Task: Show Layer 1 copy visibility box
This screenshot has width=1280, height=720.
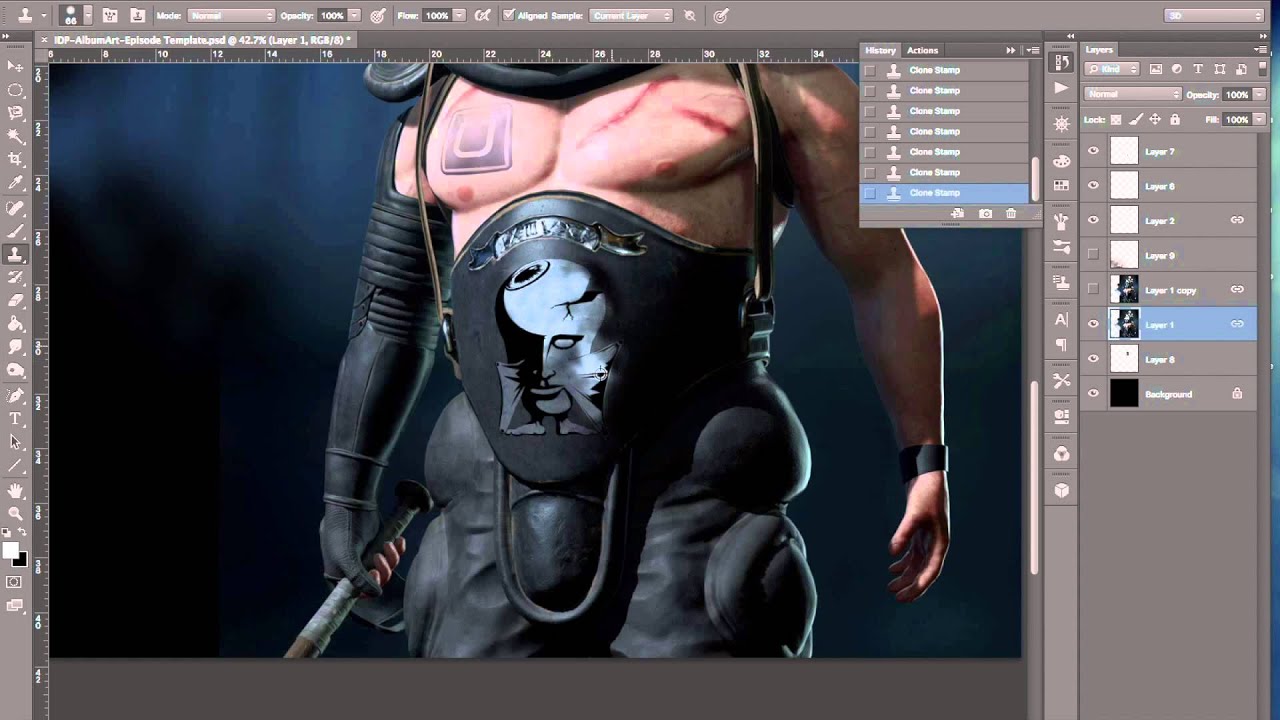Action: tap(1093, 290)
